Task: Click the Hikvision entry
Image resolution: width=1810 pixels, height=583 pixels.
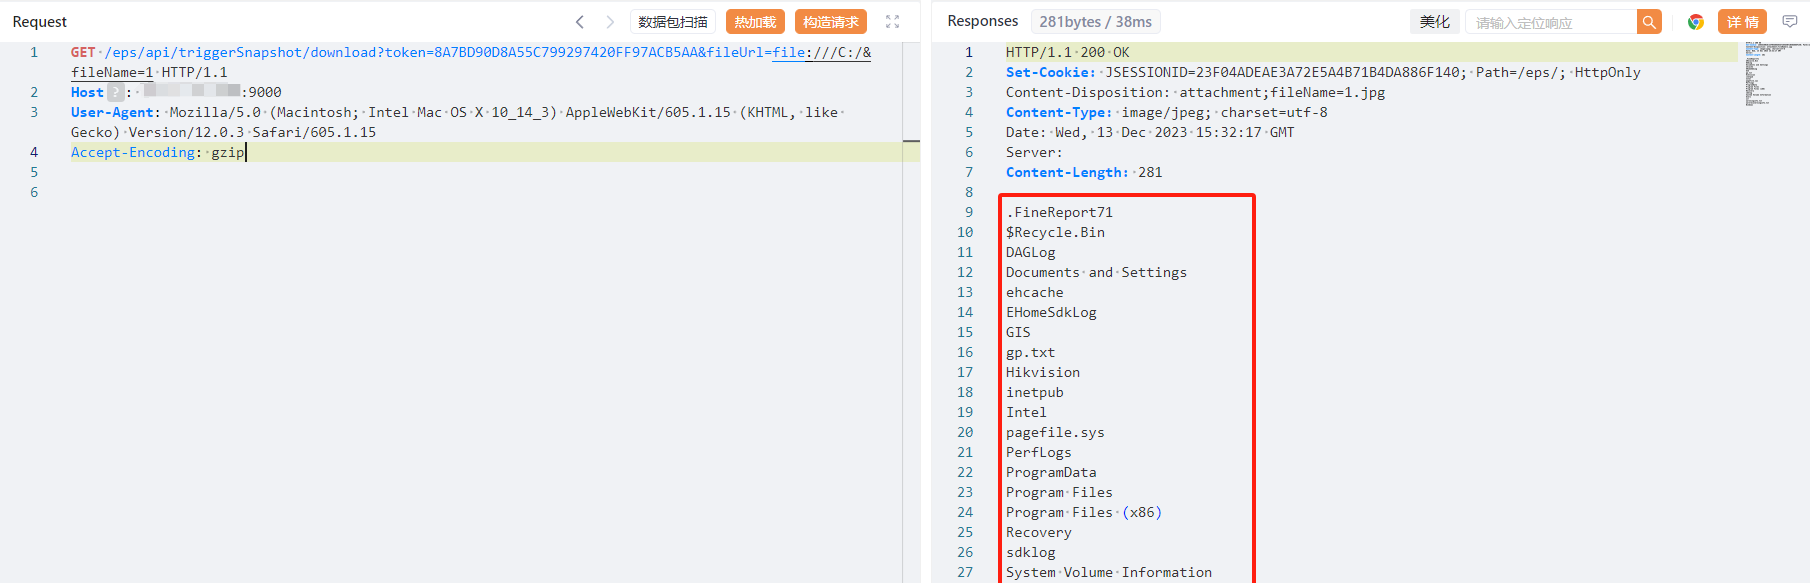Action: [x=1043, y=372]
